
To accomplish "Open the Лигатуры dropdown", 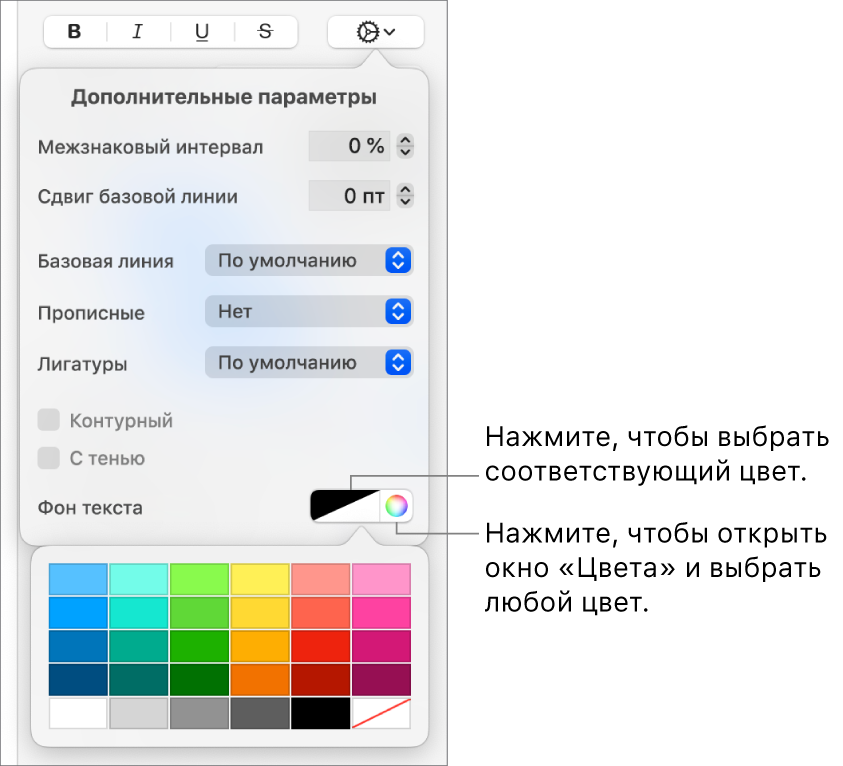I will pyautogui.click(x=309, y=363).
